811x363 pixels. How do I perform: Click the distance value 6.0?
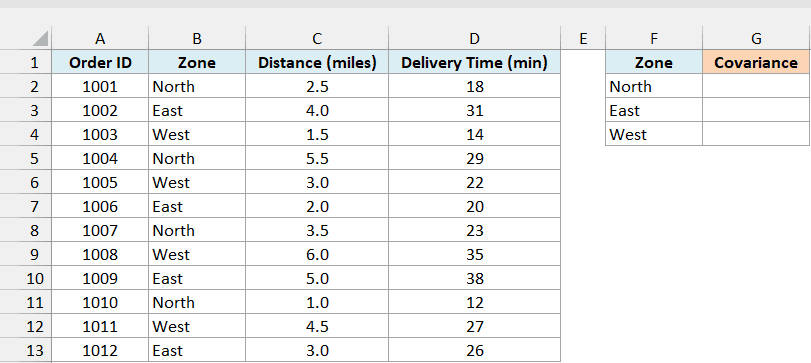[x=317, y=254]
